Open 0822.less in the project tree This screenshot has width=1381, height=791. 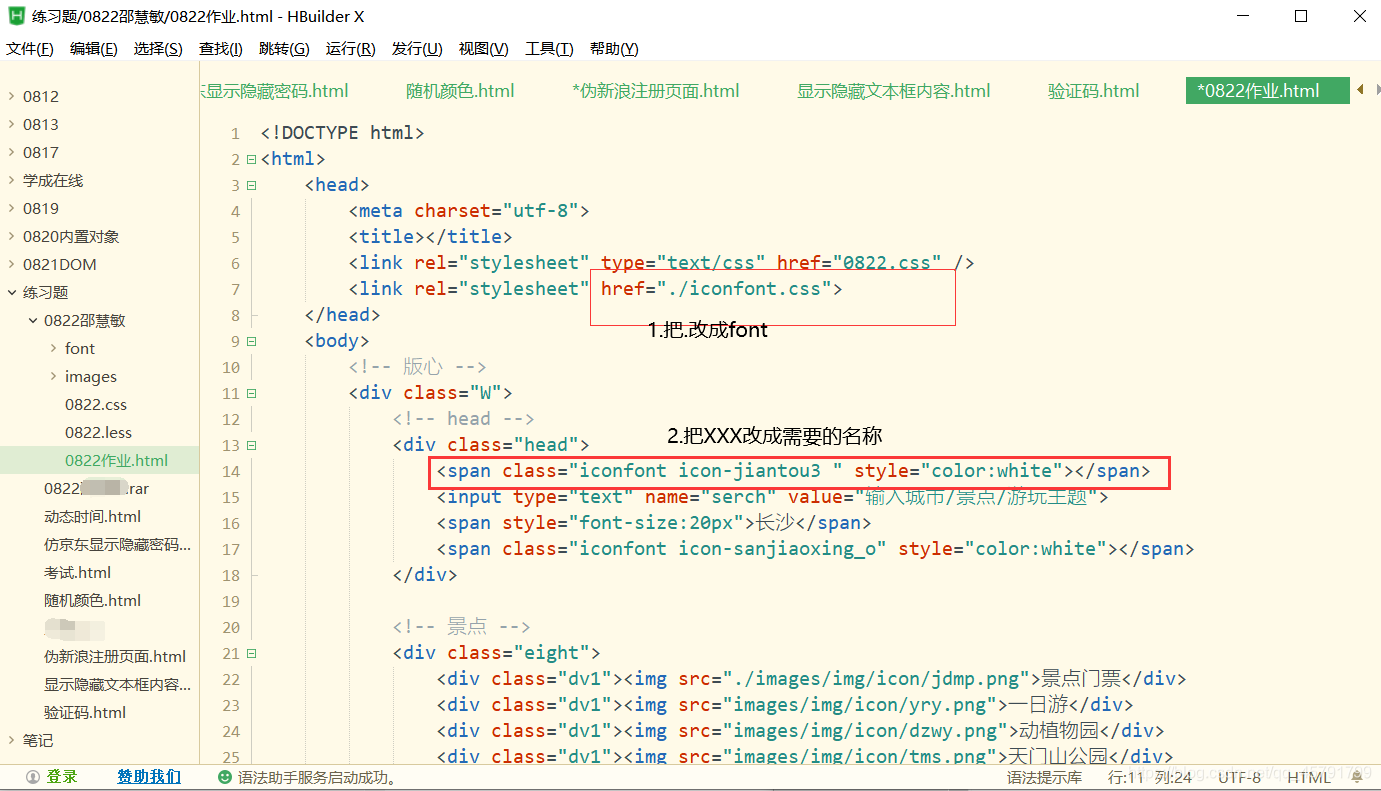click(98, 433)
